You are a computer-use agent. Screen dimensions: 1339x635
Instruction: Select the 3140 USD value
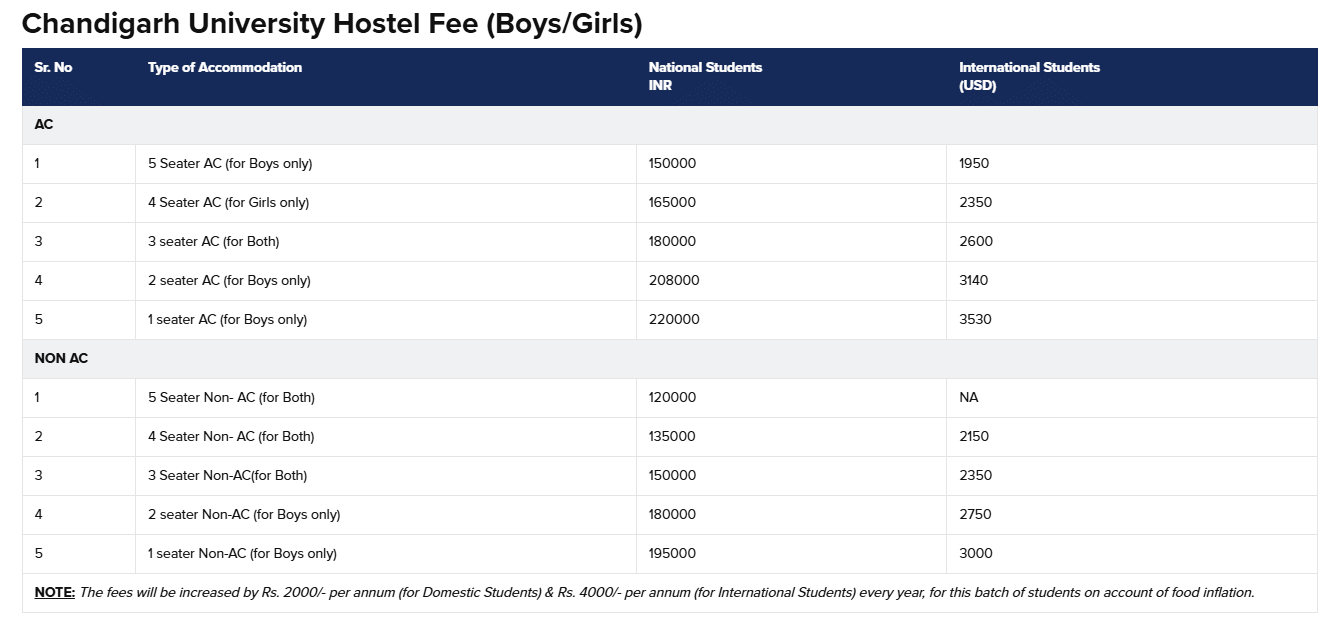tap(974, 280)
